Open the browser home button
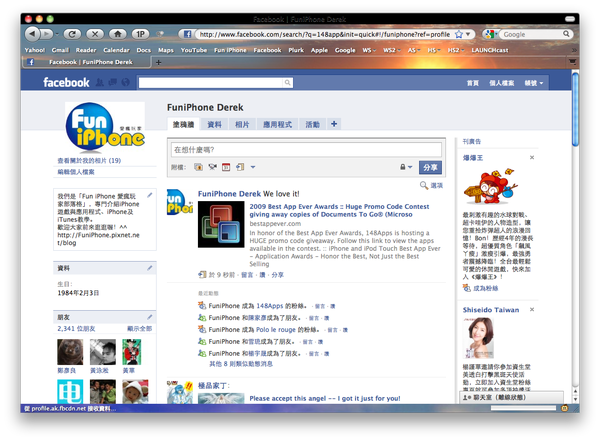The height and width of the screenshot is (441, 600). 118,34
